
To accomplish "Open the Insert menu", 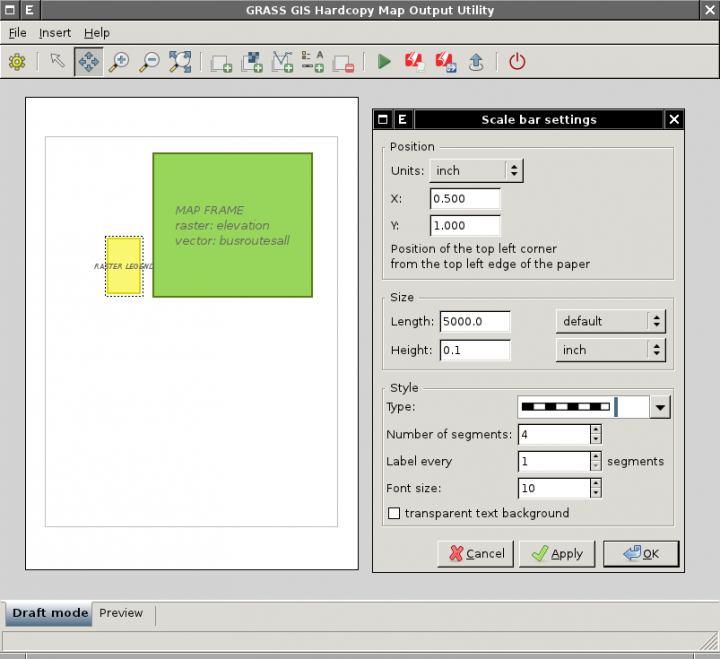I will pyautogui.click(x=55, y=33).
